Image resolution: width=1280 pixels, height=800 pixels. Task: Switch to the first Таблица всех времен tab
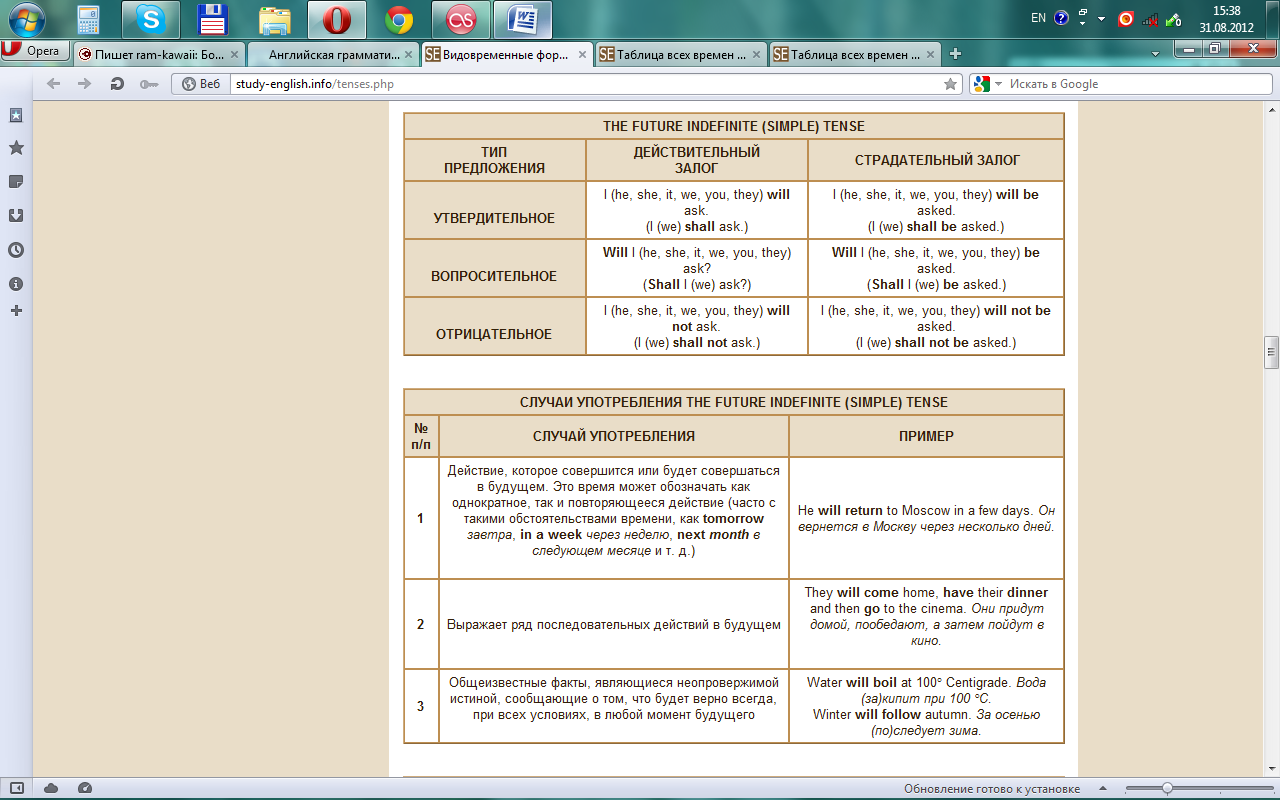(x=681, y=55)
